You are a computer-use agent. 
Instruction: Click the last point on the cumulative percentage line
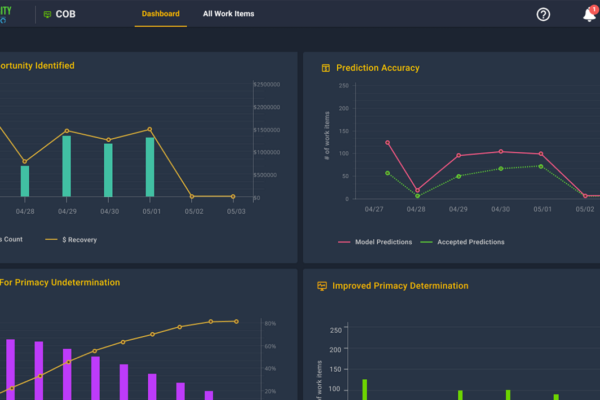pos(236,322)
